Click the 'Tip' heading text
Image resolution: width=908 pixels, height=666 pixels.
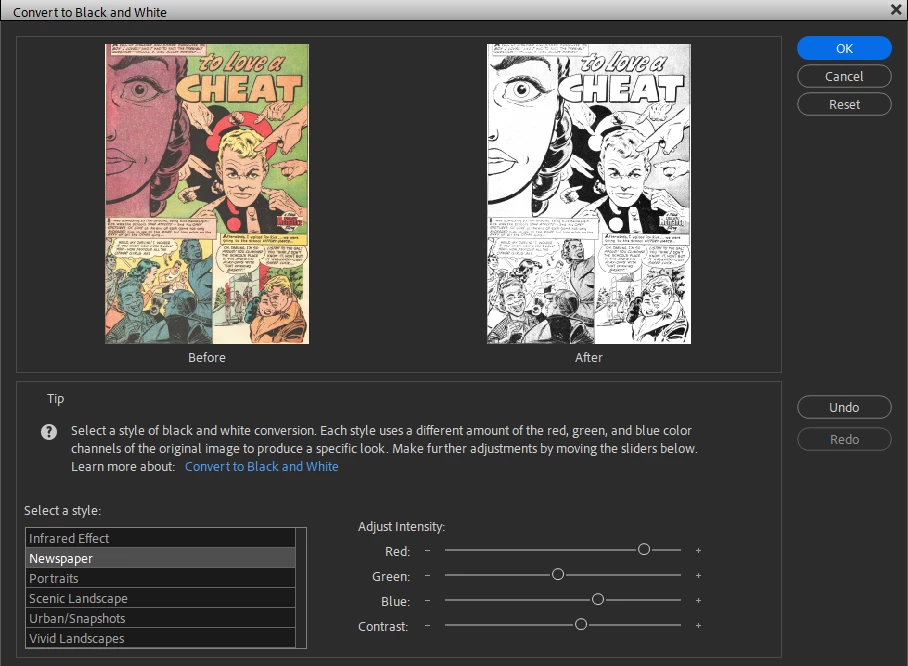56,398
